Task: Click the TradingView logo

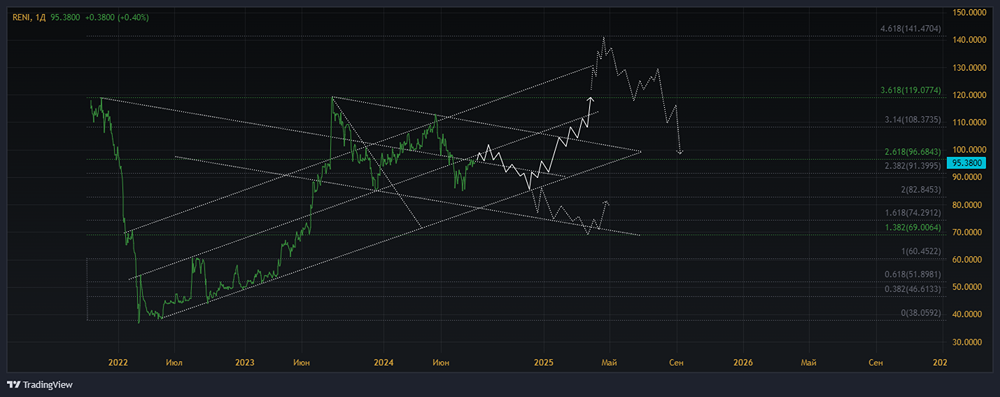Action: (x=40, y=385)
